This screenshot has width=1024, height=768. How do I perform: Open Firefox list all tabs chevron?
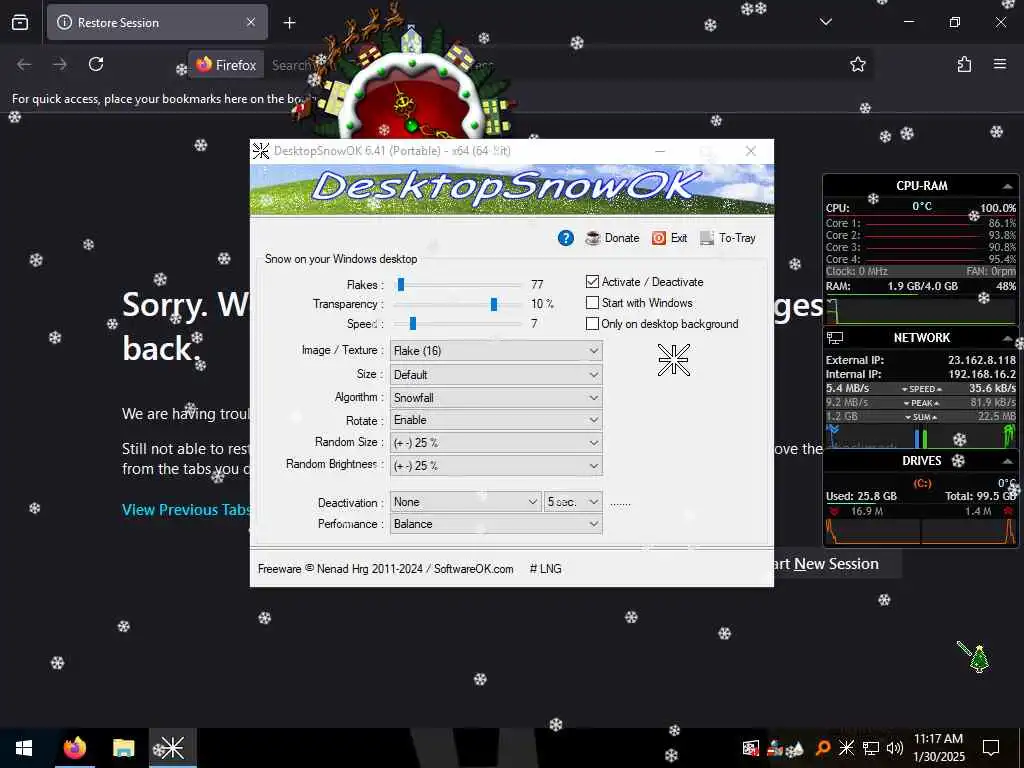[x=825, y=22]
